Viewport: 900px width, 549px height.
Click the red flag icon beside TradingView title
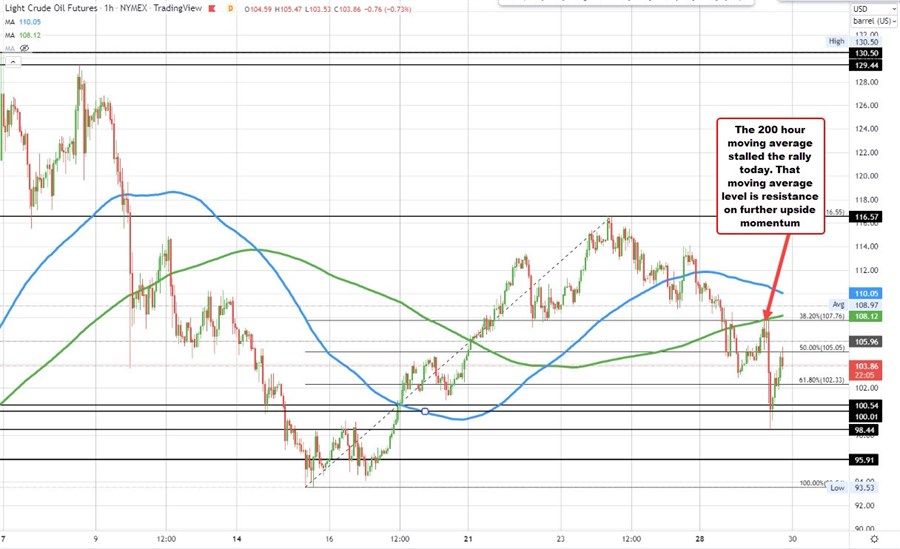(211, 9)
